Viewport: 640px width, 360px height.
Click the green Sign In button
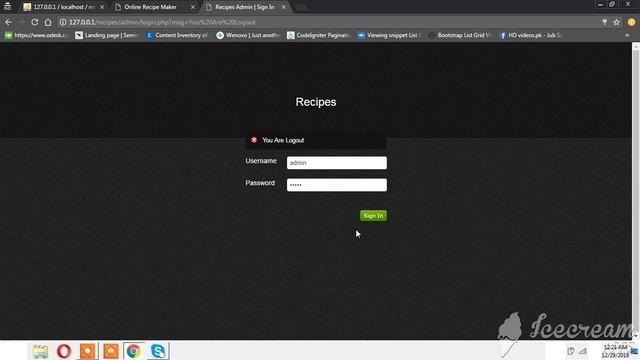click(373, 216)
